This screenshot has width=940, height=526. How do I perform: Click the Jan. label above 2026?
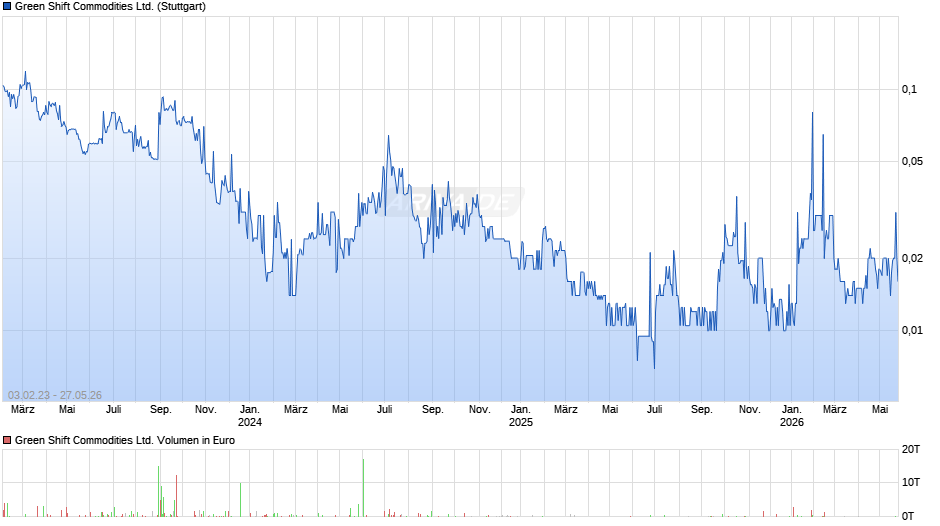pos(791,410)
